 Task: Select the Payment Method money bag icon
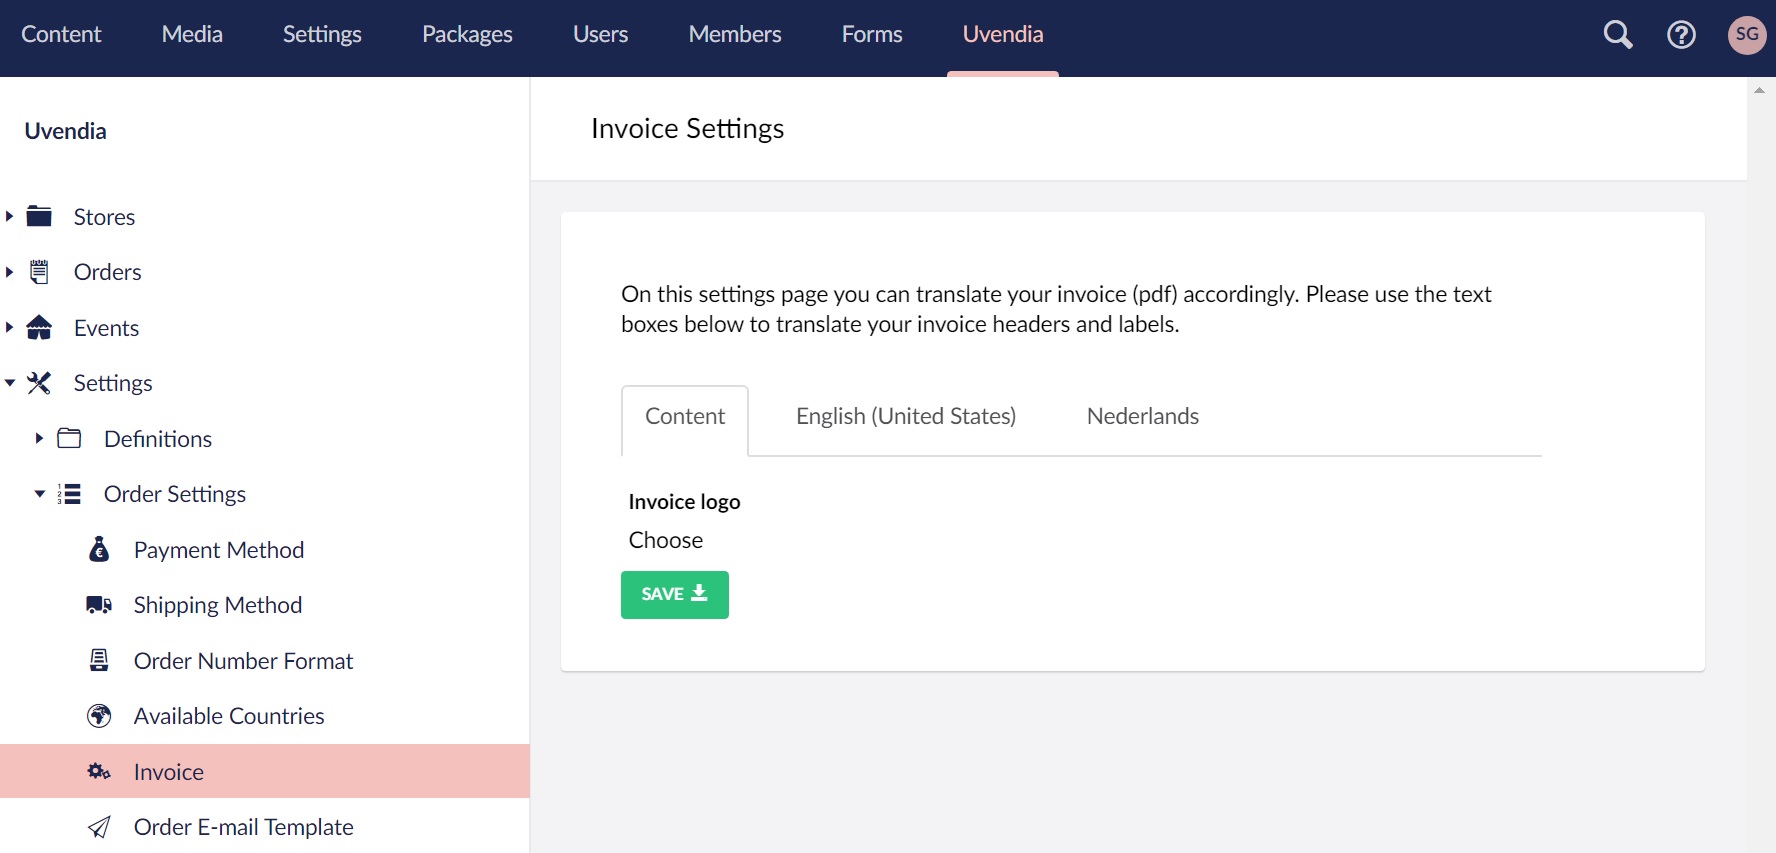tap(99, 549)
